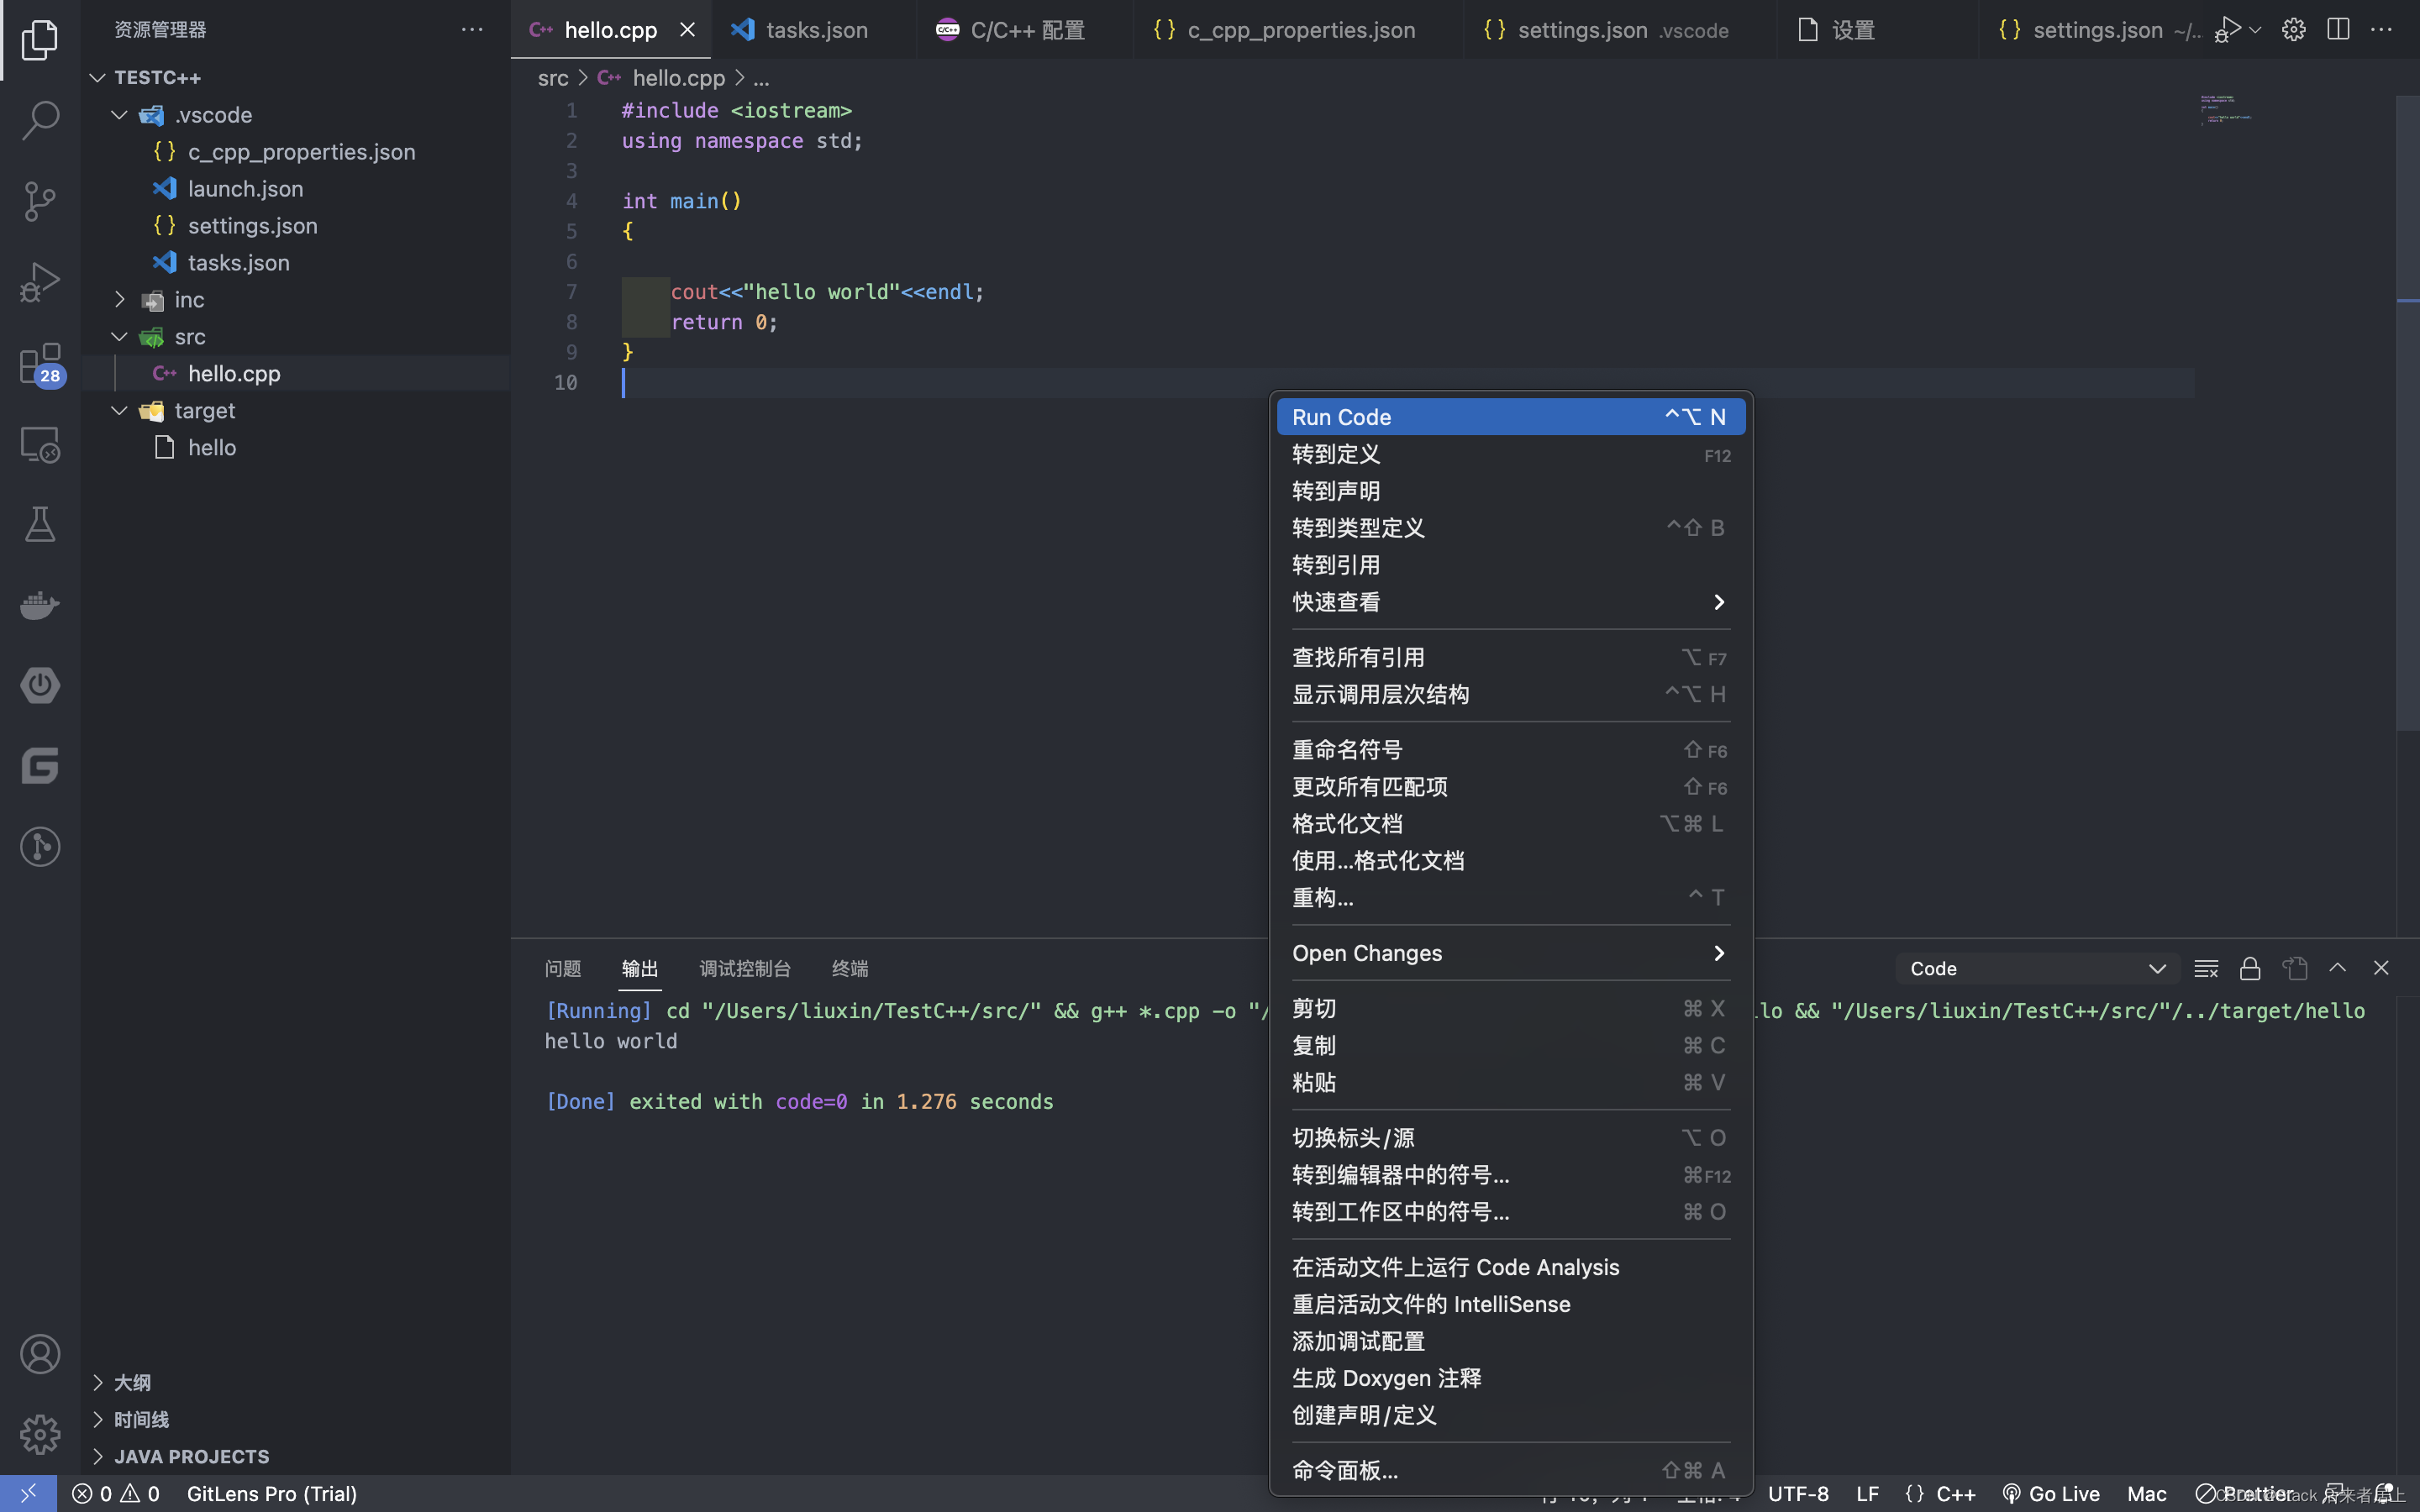Image resolution: width=2420 pixels, height=1512 pixels.
Task: Click the Problems tab in panel
Action: pyautogui.click(x=561, y=969)
